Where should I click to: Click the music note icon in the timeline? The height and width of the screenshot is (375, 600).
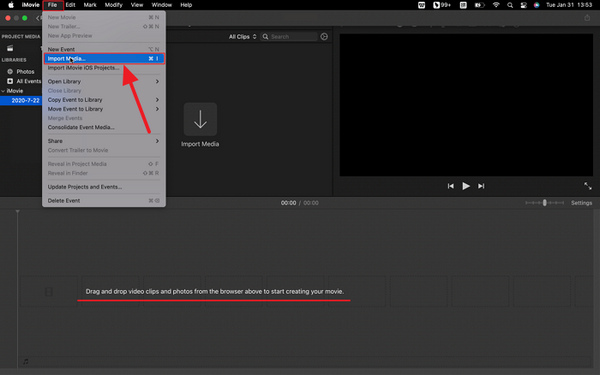[x=26, y=361]
